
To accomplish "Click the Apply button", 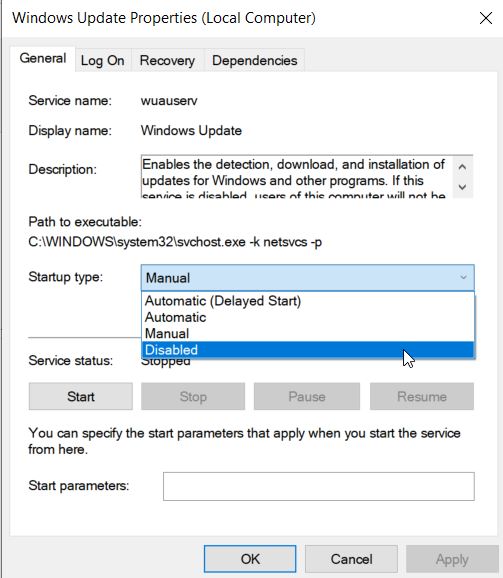I will pyautogui.click(x=452, y=559).
